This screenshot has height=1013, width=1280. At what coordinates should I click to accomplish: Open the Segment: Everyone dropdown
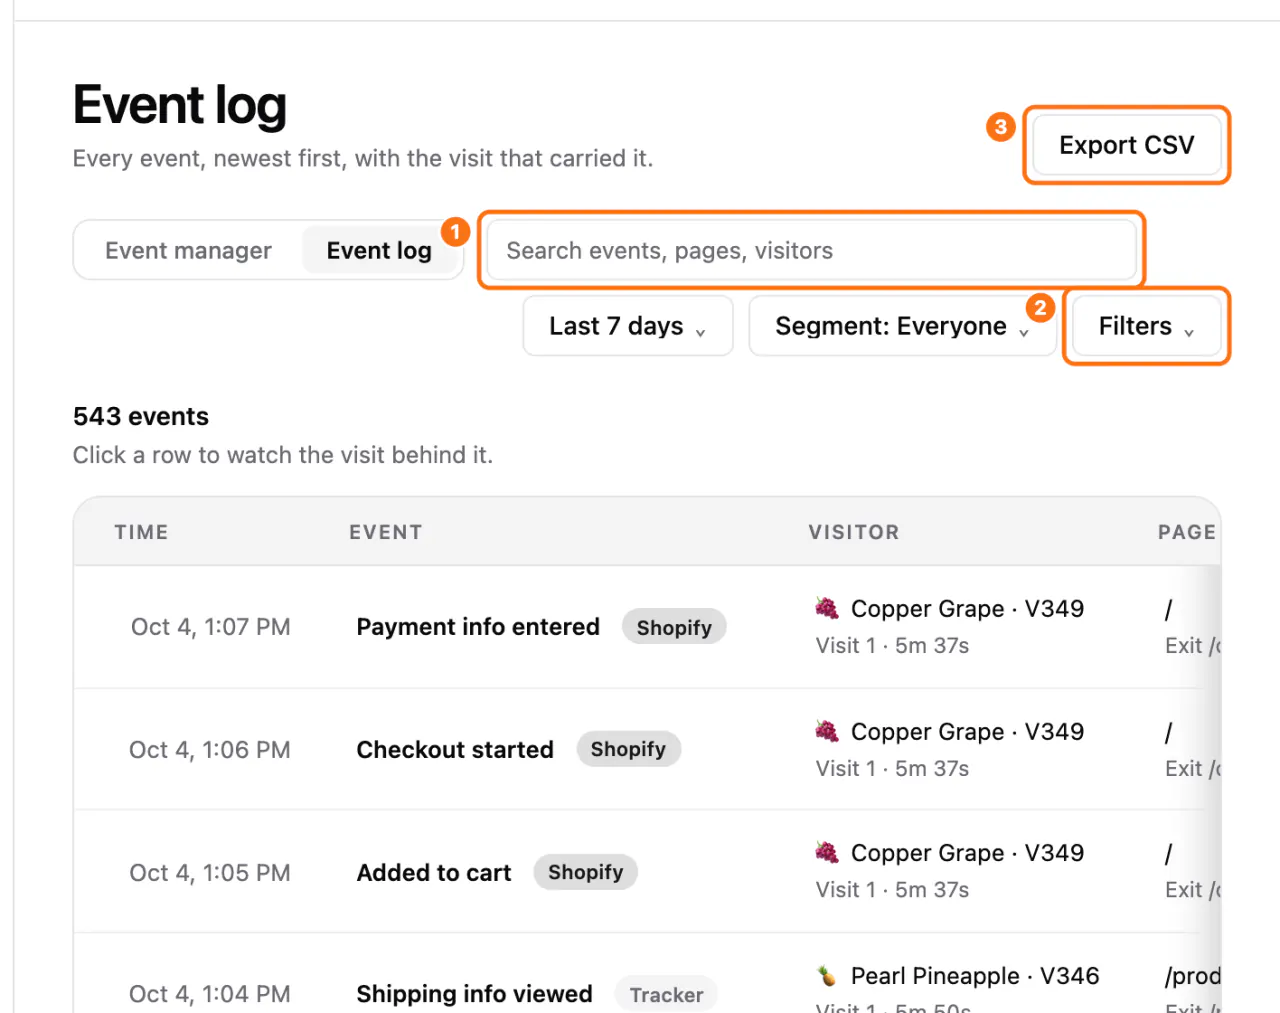tap(902, 326)
